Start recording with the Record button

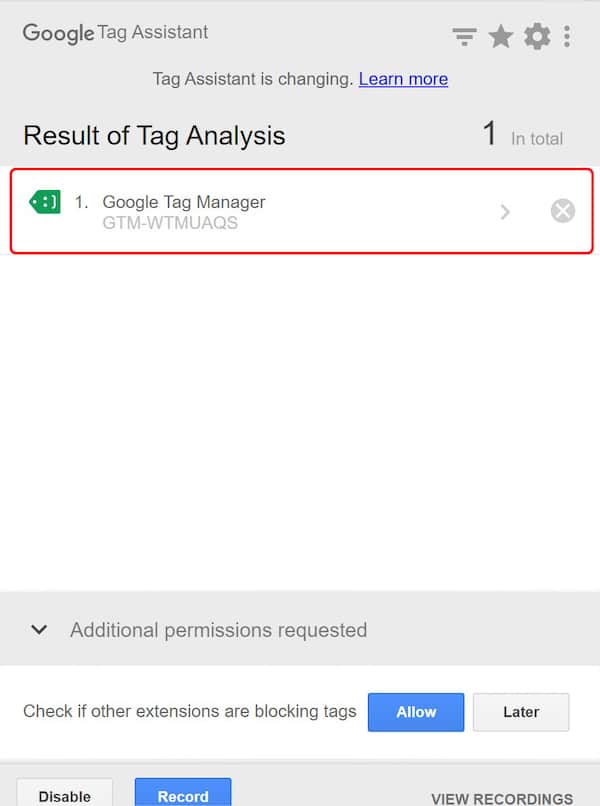click(x=183, y=796)
